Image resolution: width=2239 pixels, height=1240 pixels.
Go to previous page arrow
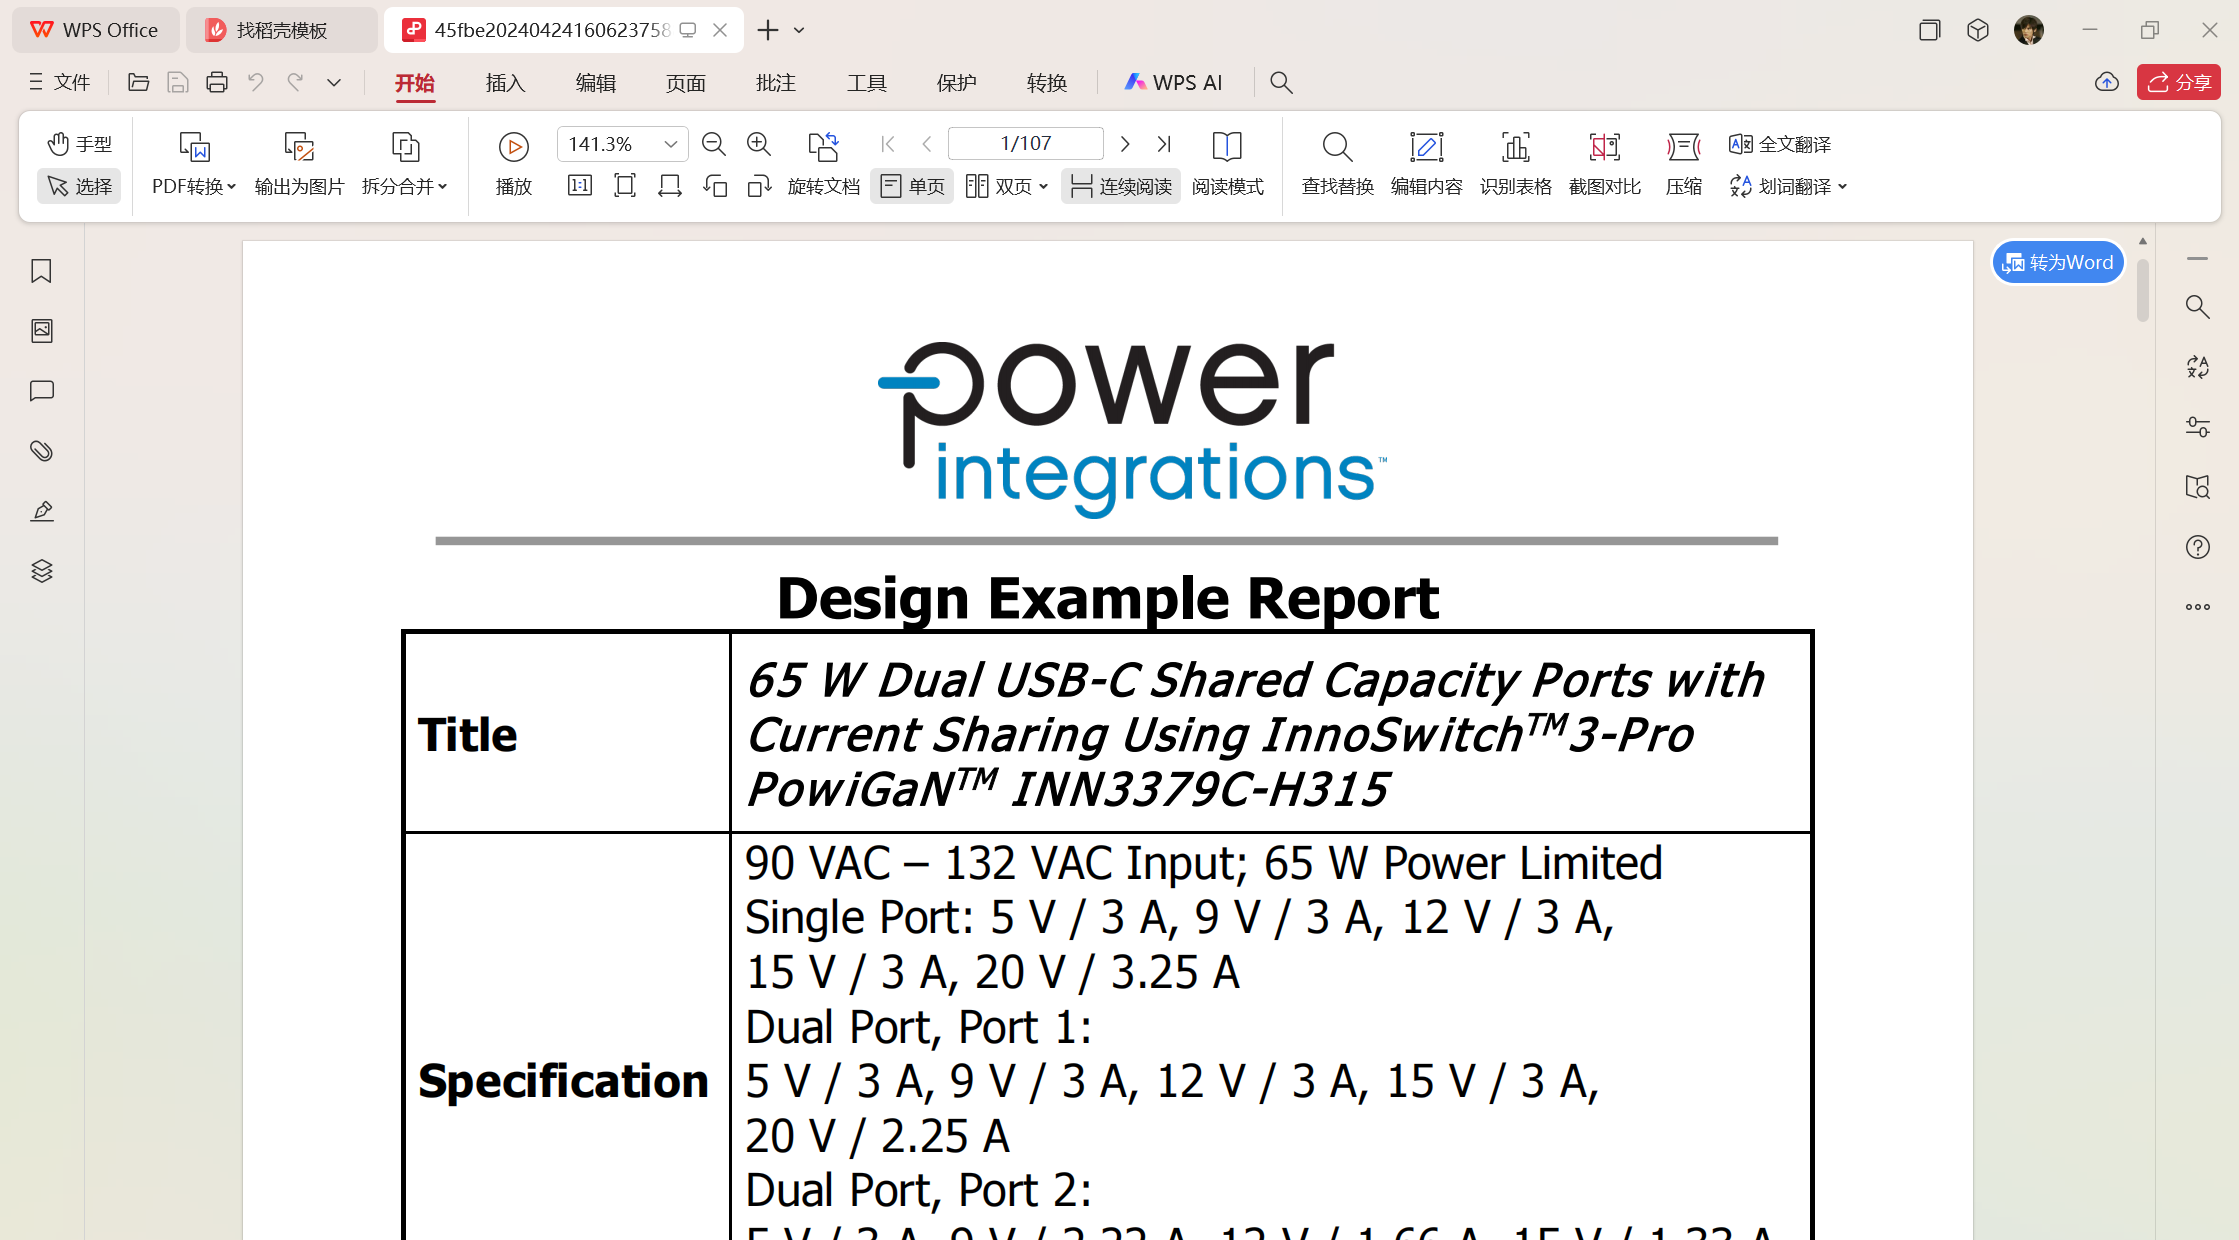tap(927, 144)
